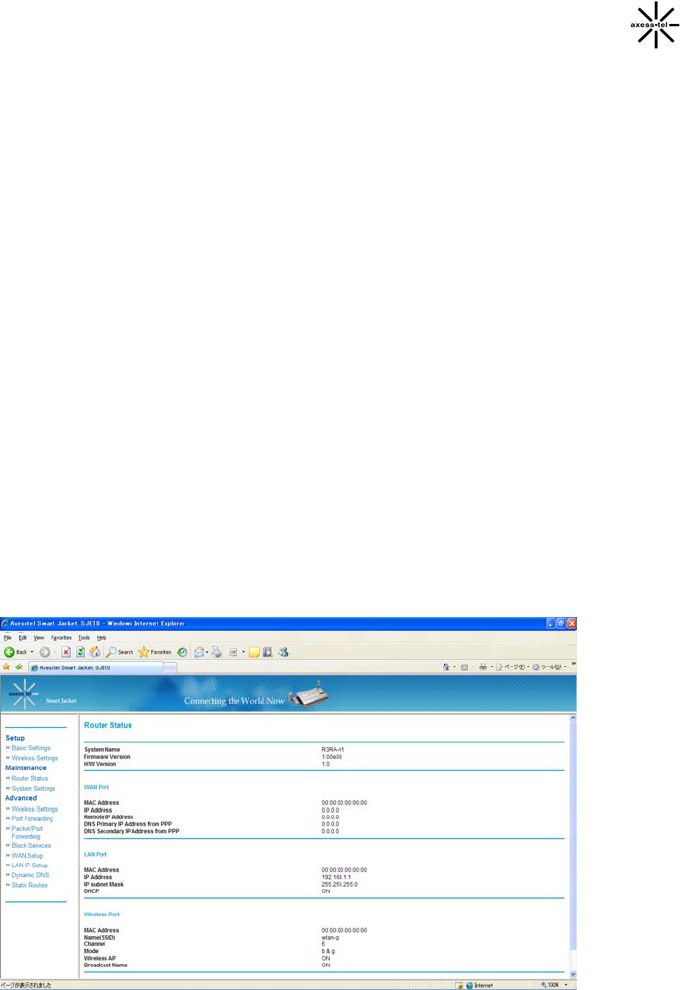The height and width of the screenshot is (990, 680).
Task: Open Wireless Settings under Advanced
Action: pyautogui.click(x=35, y=809)
